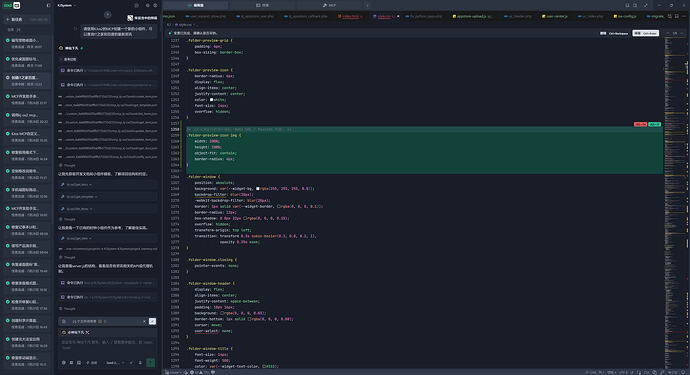Screen dimensions: 690x375
Task: Click the circular plus new chat icon
Action: click(x=107, y=15)
